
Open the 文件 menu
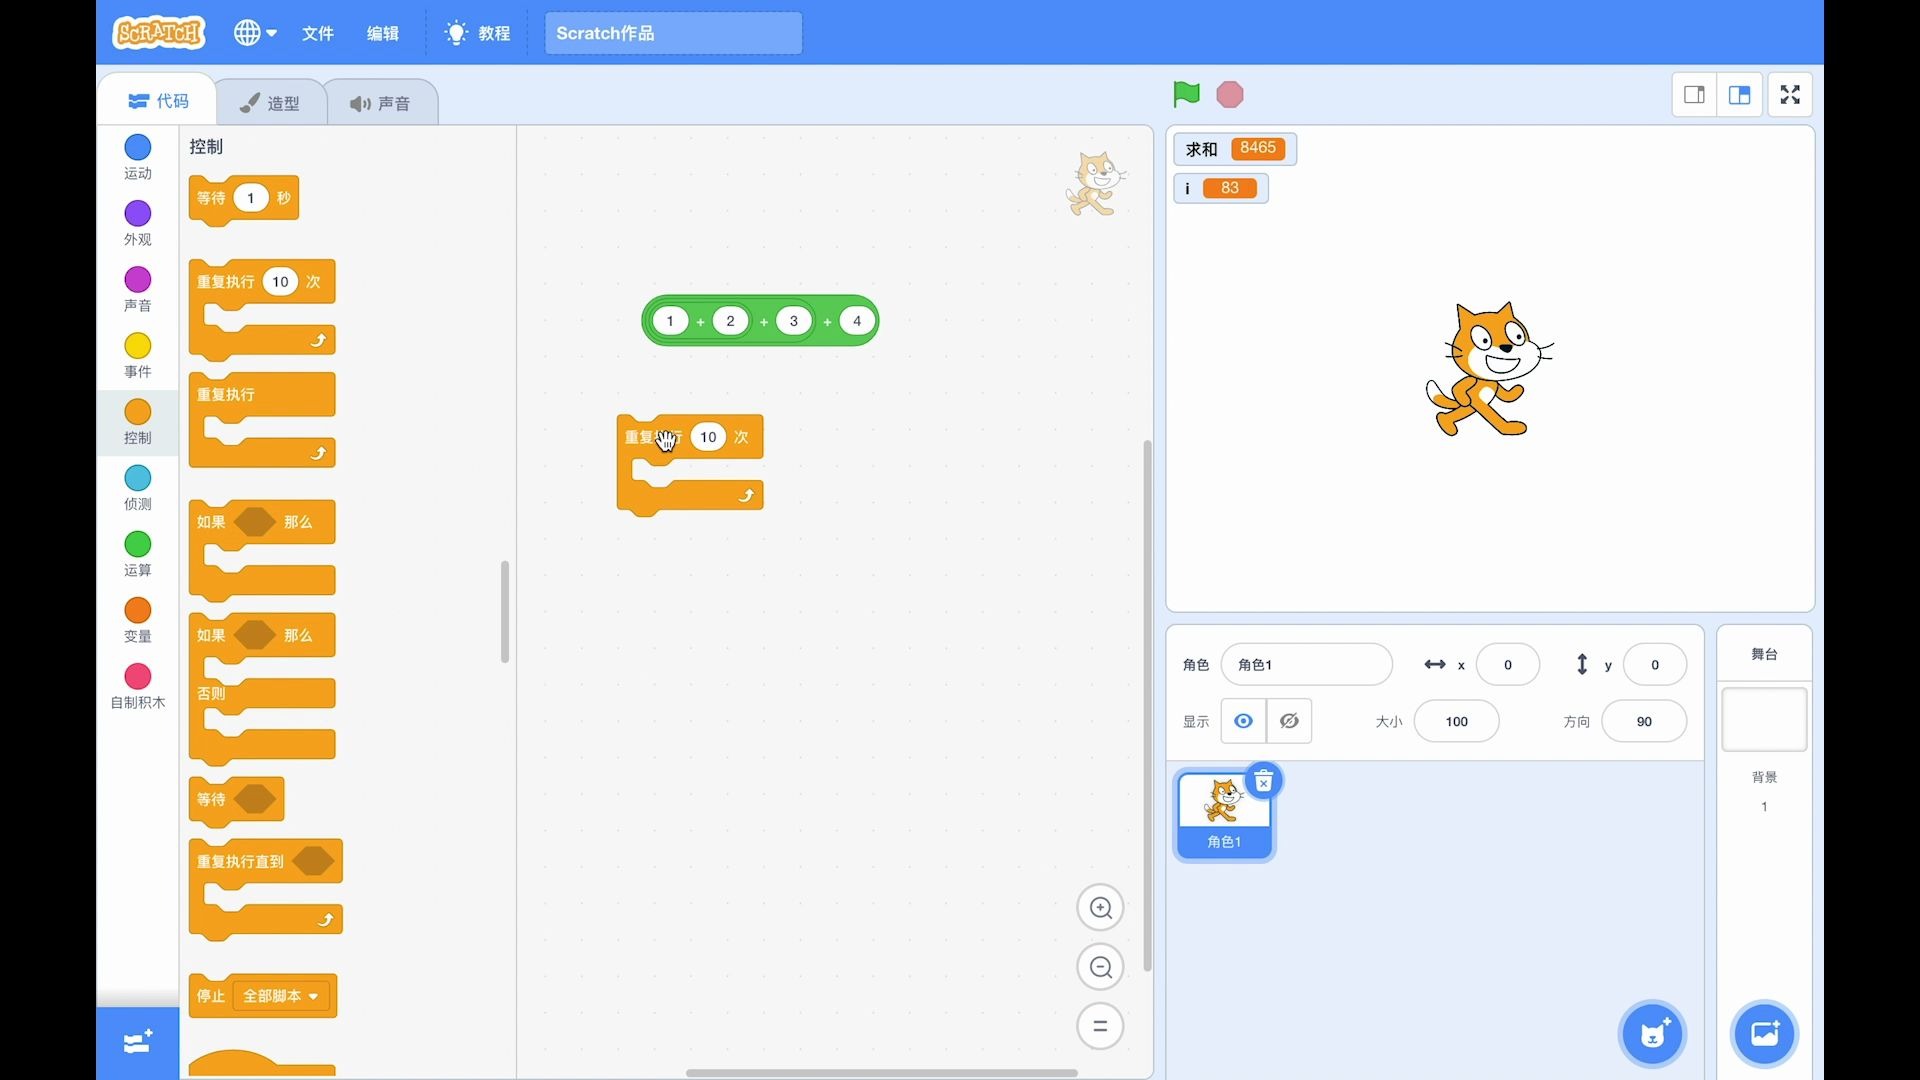[318, 33]
